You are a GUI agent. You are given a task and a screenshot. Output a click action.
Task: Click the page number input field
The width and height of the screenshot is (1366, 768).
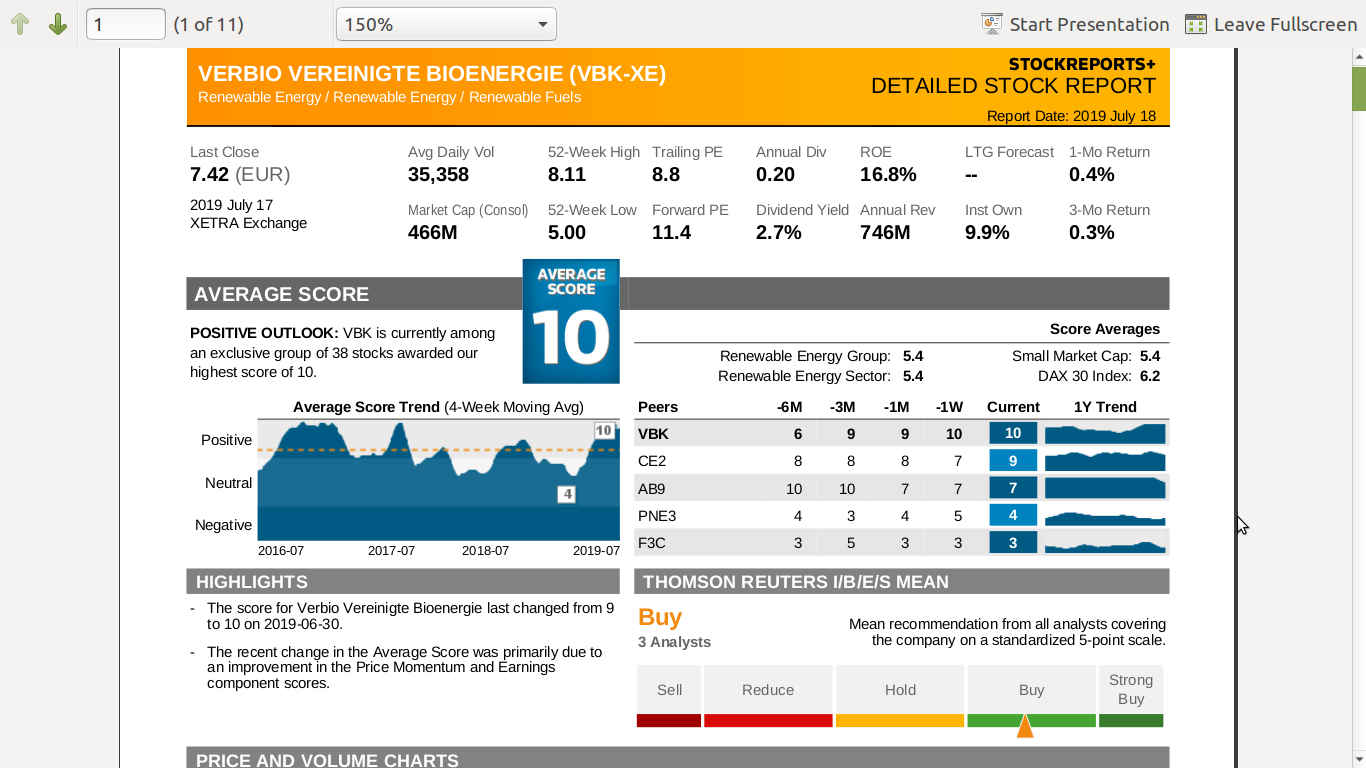click(126, 24)
